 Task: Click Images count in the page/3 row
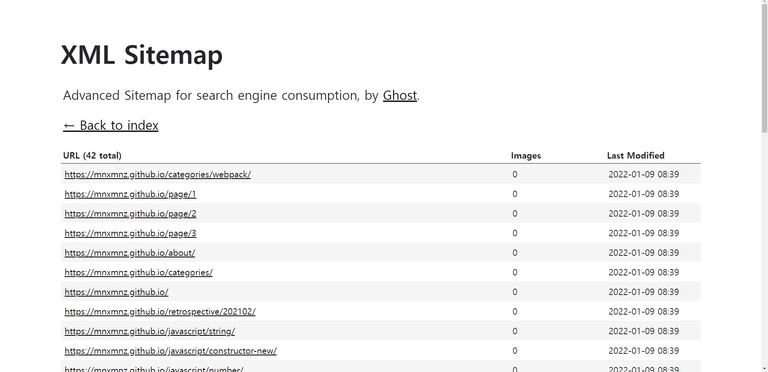point(515,233)
